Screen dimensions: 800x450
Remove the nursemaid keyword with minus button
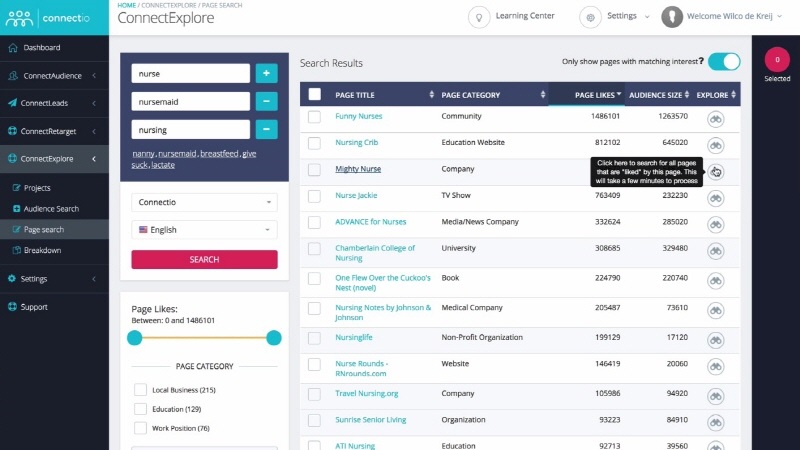pyautogui.click(x=266, y=102)
